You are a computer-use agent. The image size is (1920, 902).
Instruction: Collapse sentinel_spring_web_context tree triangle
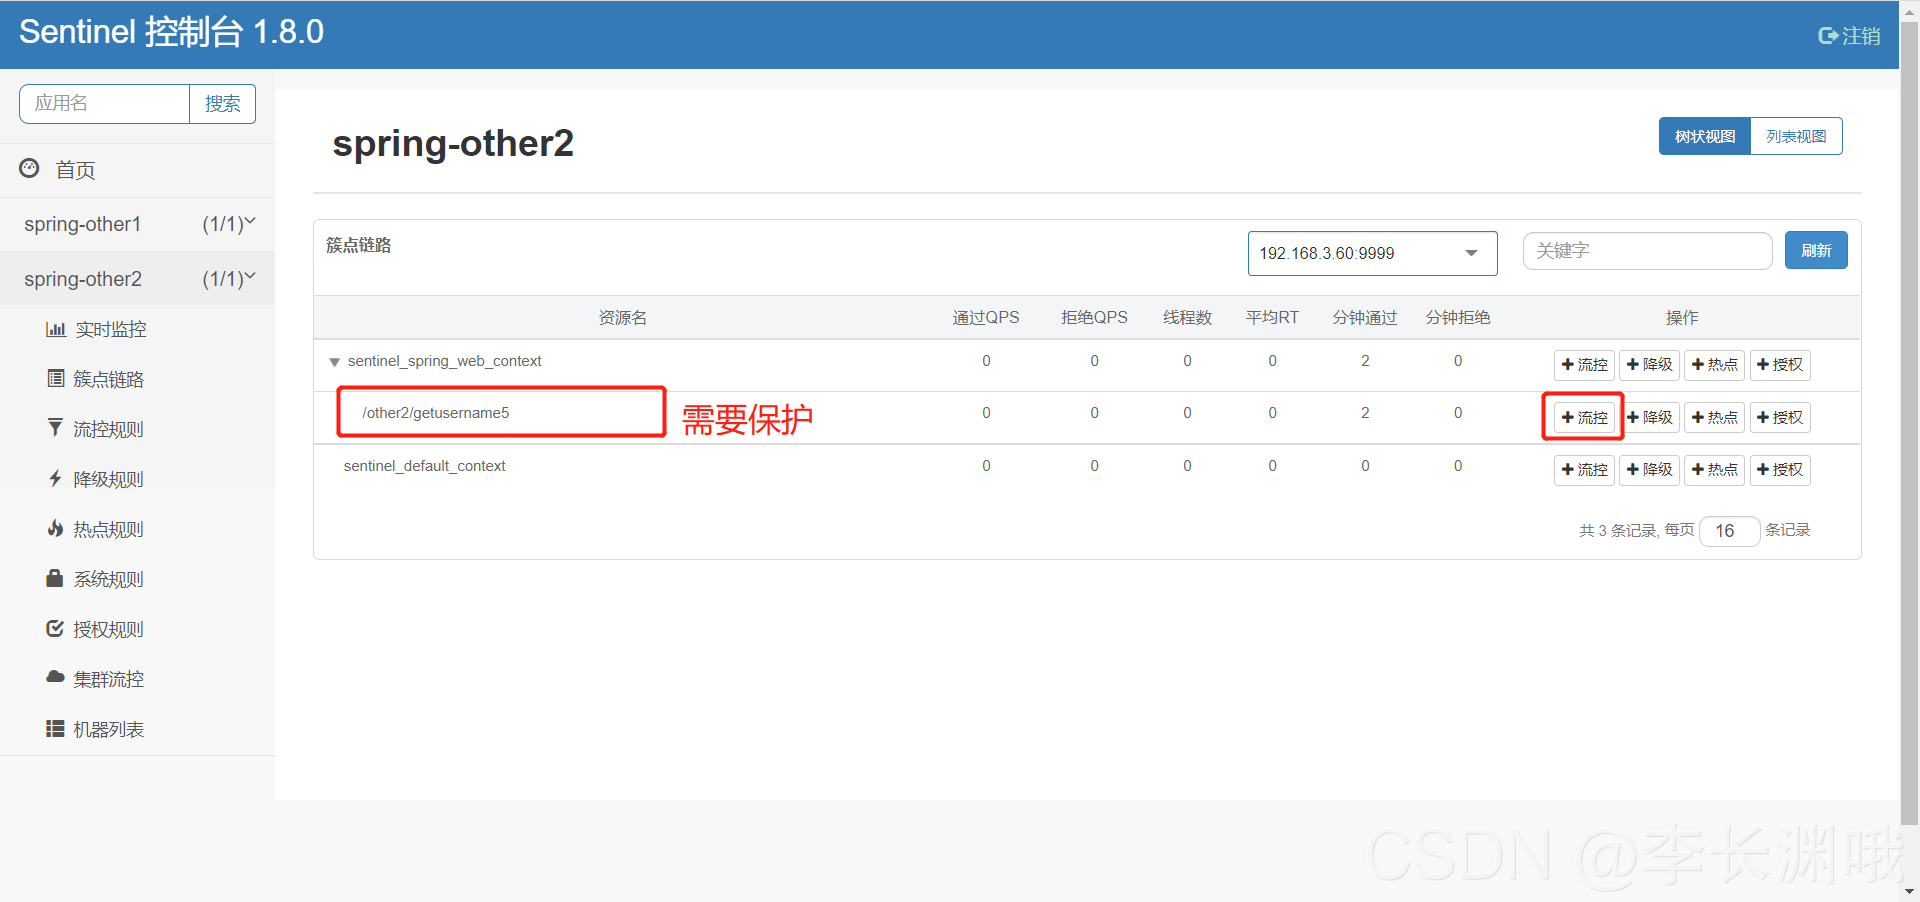click(x=334, y=362)
